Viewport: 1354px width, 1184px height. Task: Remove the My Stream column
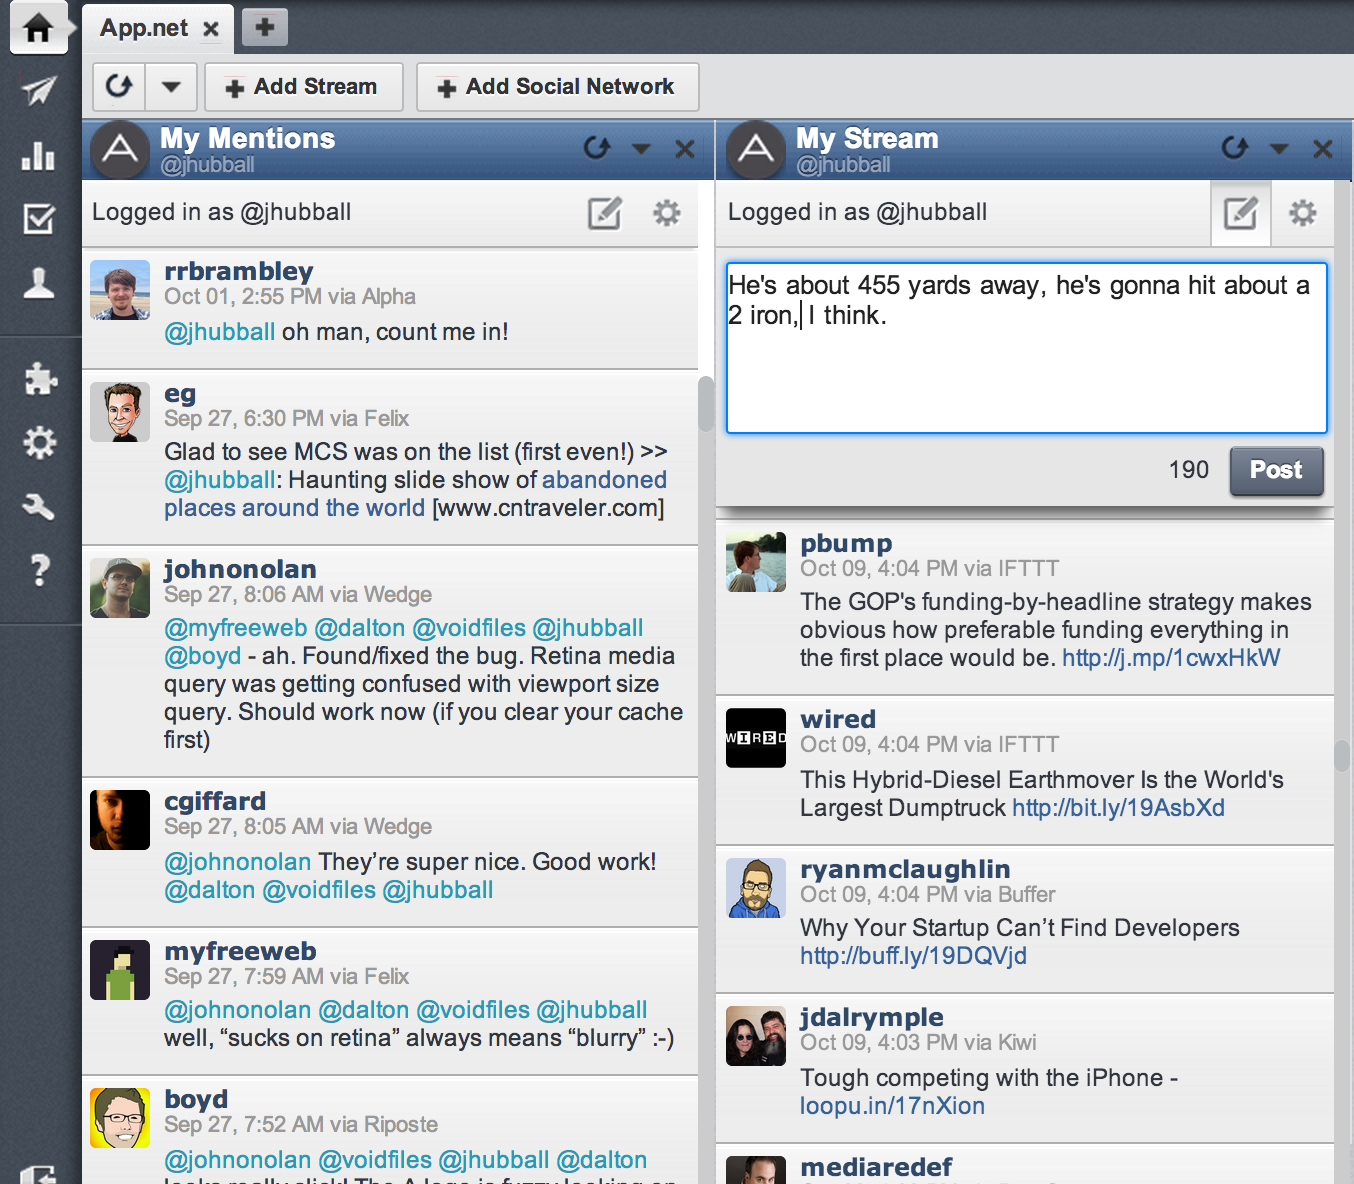1322,149
